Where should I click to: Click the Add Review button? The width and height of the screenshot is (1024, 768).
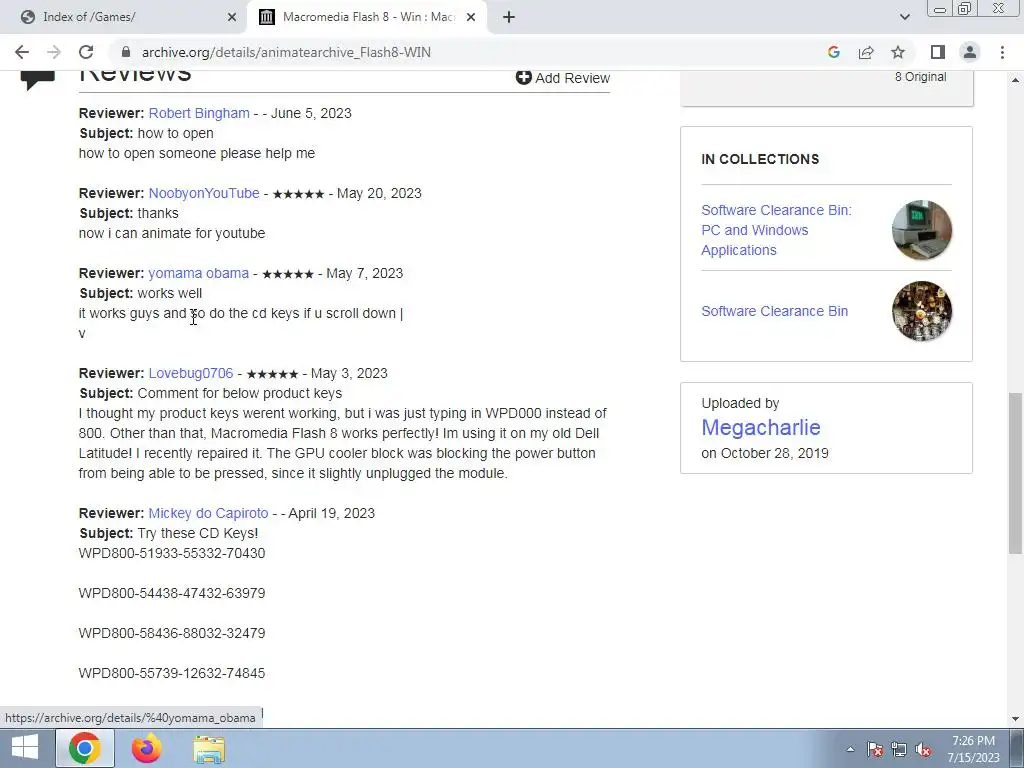(x=562, y=78)
